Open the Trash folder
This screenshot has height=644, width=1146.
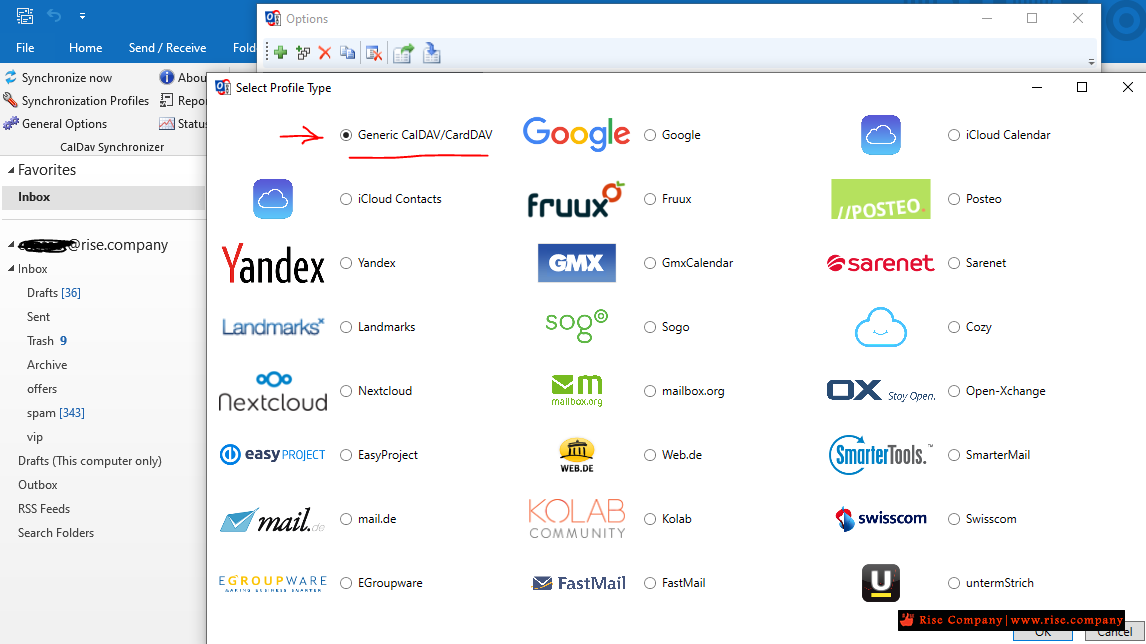[x=40, y=341]
